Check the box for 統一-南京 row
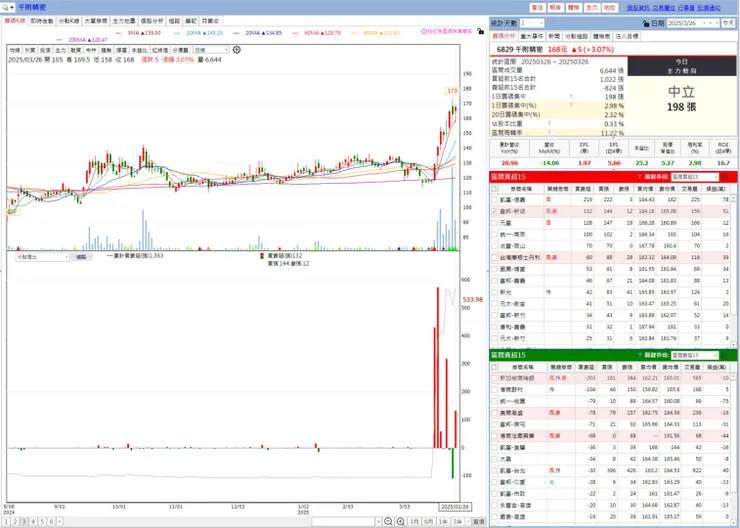The image size is (740, 528). 494,235
